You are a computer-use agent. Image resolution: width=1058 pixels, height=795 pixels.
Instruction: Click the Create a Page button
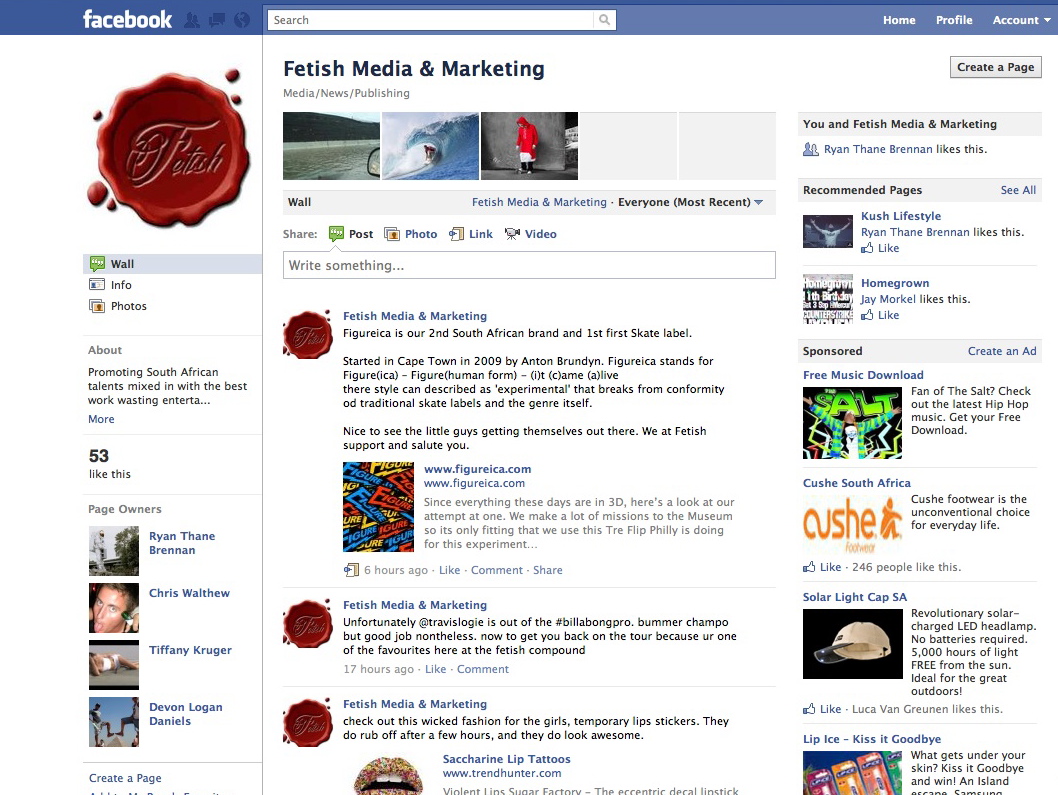[x=995, y=67]
